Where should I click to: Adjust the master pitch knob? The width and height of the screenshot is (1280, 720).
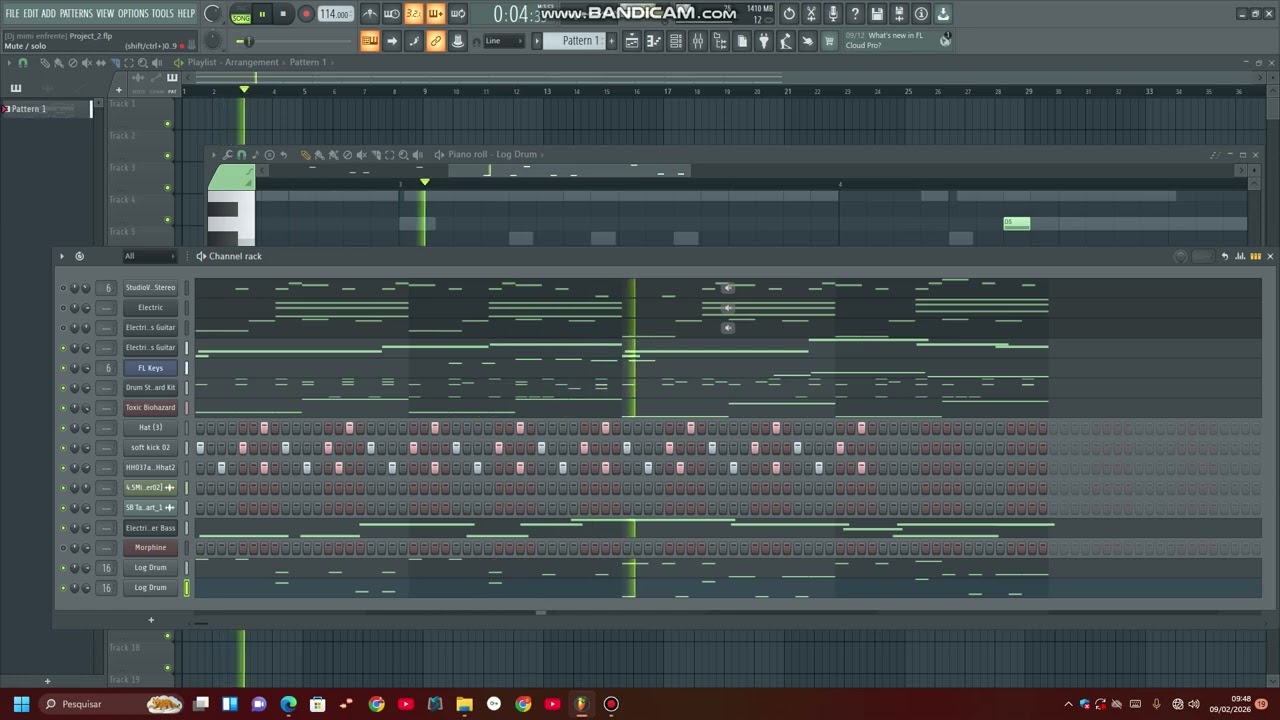point(213,40)
